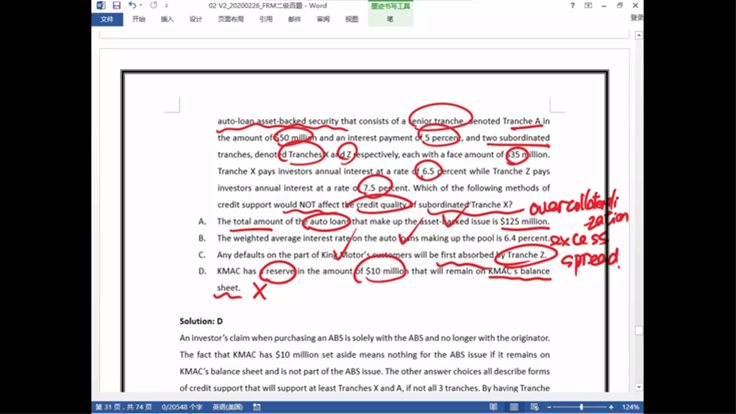Click 'An investor's claim' in the solution paragraph

tap(214, 338)
